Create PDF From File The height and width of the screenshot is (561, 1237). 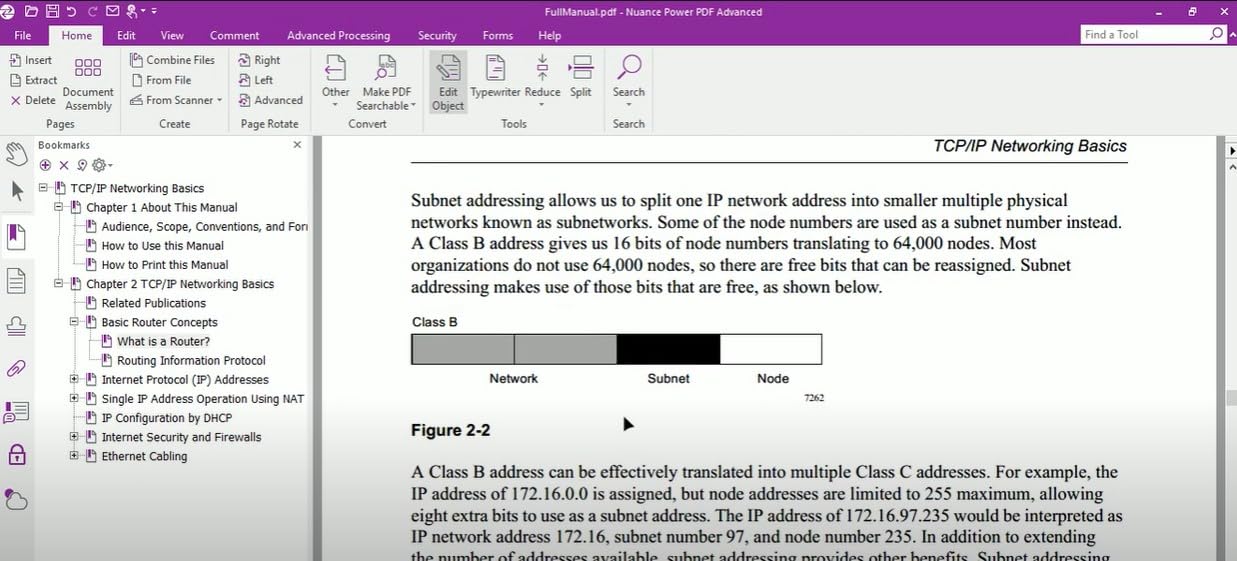(160, 80)
